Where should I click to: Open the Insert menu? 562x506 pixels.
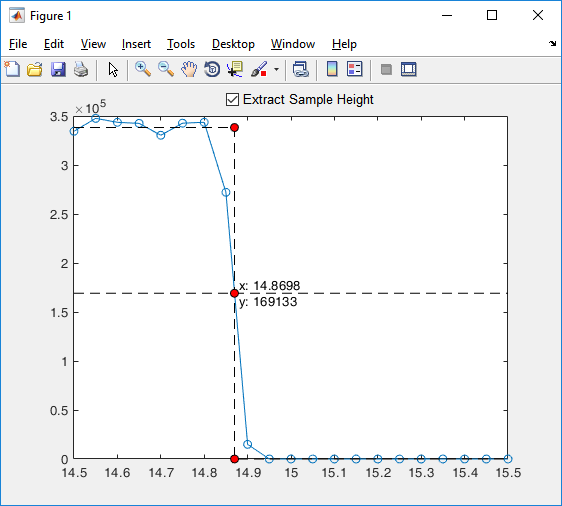(136, 44)
